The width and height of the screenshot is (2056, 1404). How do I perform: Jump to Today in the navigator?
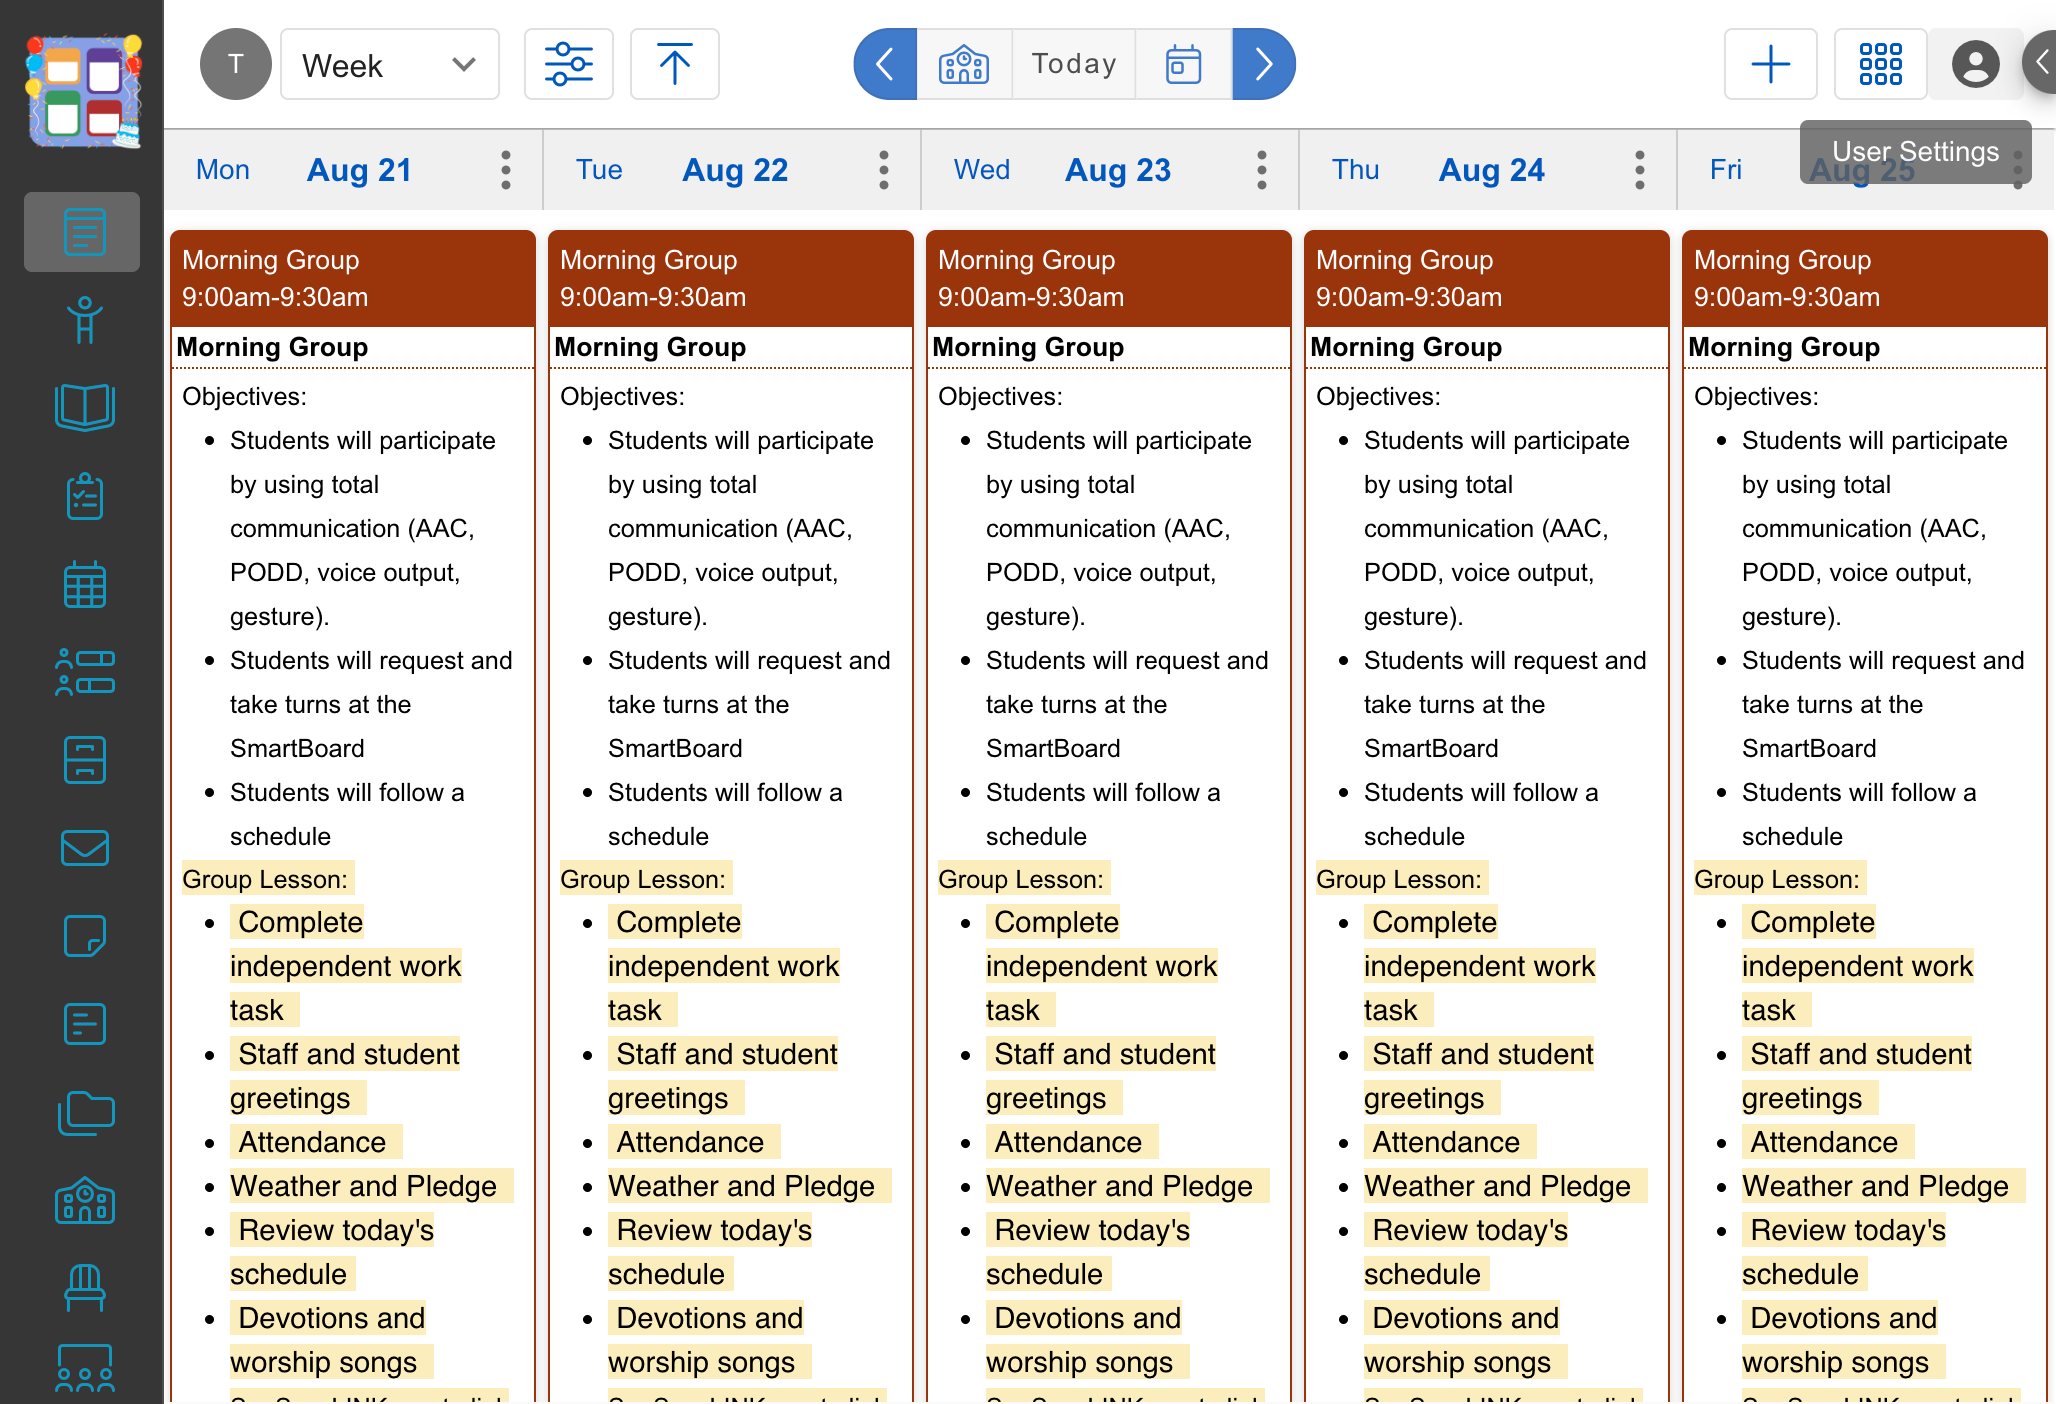coord(1074,64)
